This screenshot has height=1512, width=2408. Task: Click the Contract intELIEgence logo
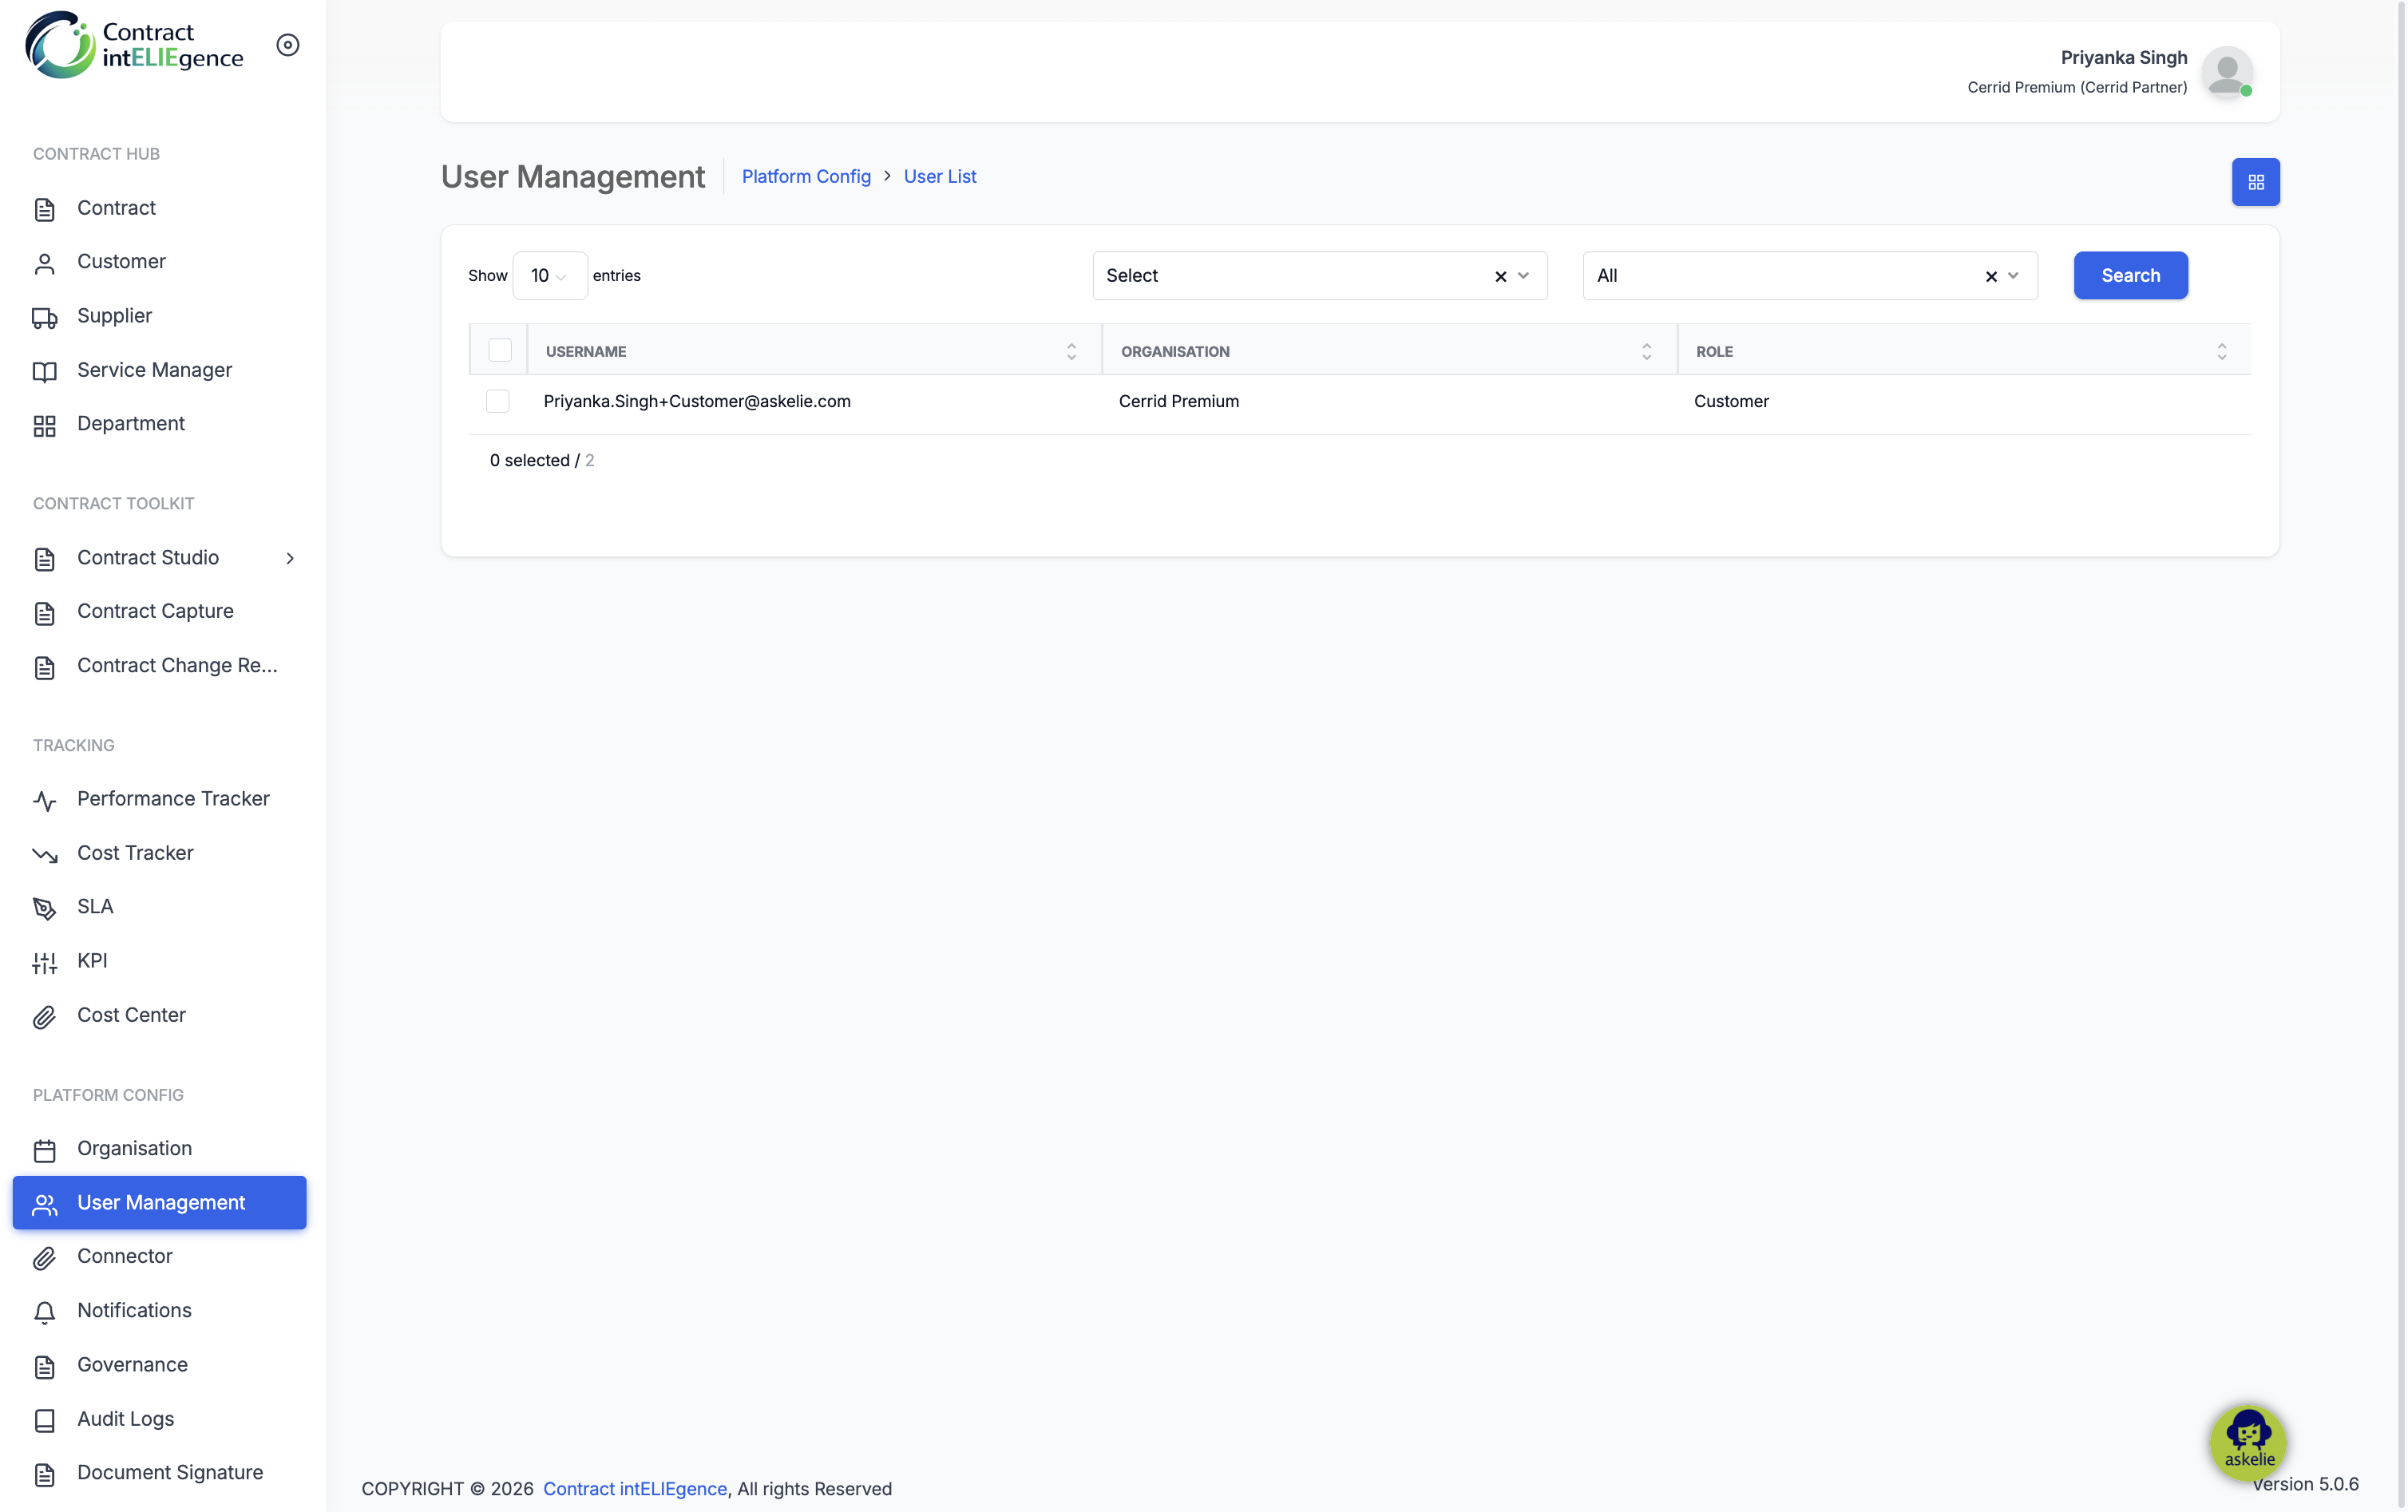point(134,45)
